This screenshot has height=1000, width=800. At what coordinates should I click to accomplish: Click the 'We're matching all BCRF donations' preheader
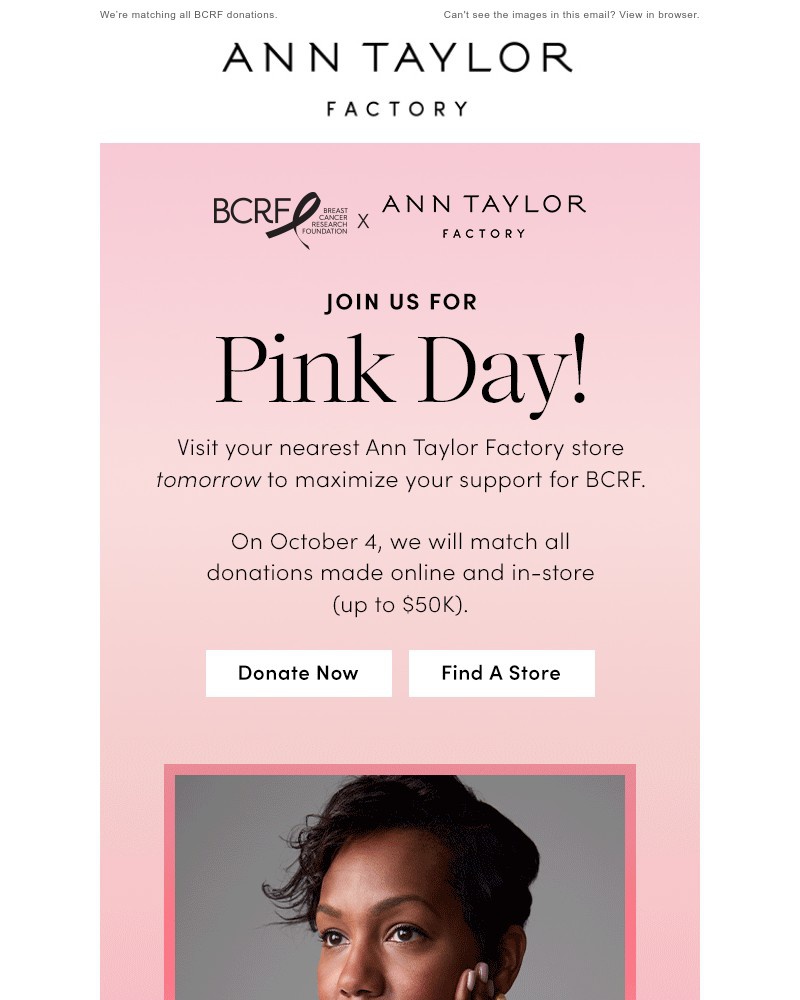pos(189,15)
